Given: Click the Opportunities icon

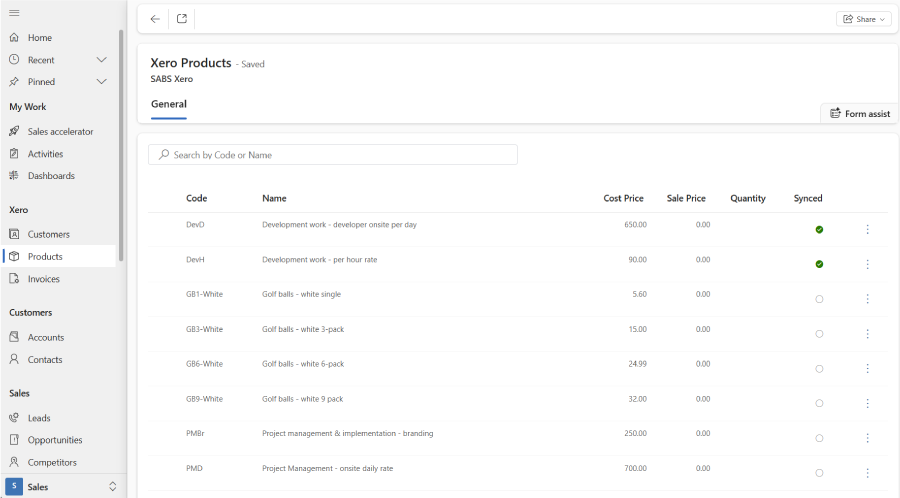Looking at the screenshot, I should [14, 440].
